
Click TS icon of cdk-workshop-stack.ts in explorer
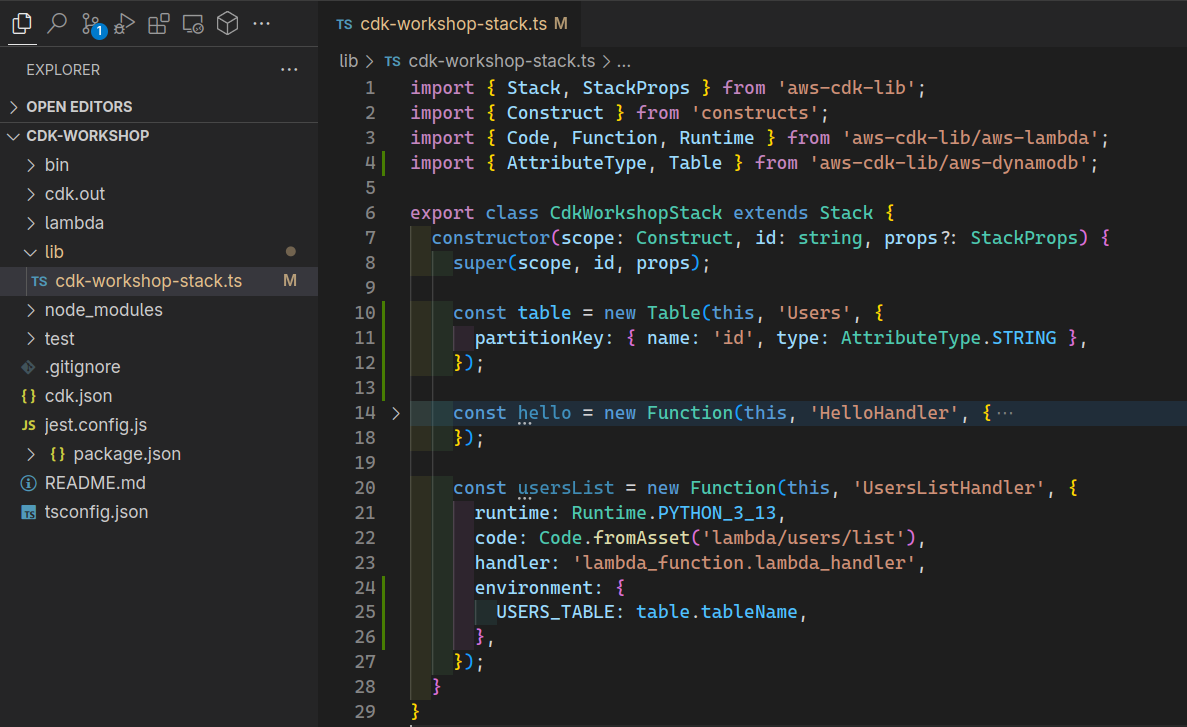tap(39, 281)
